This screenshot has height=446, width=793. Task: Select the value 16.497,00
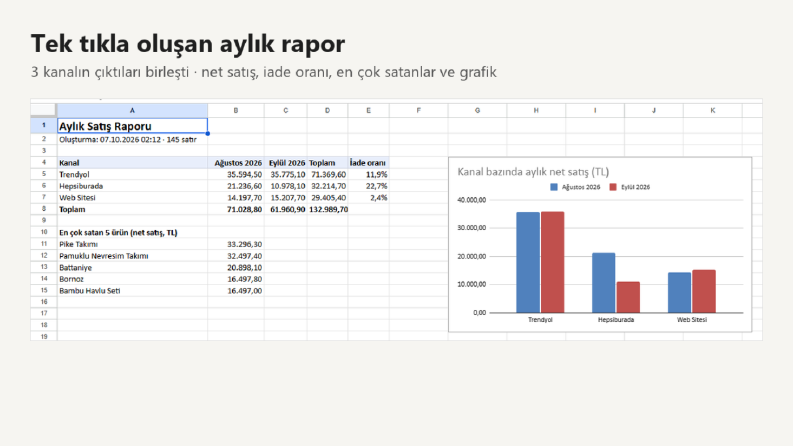pyautogui.click(x=236, y=290)
